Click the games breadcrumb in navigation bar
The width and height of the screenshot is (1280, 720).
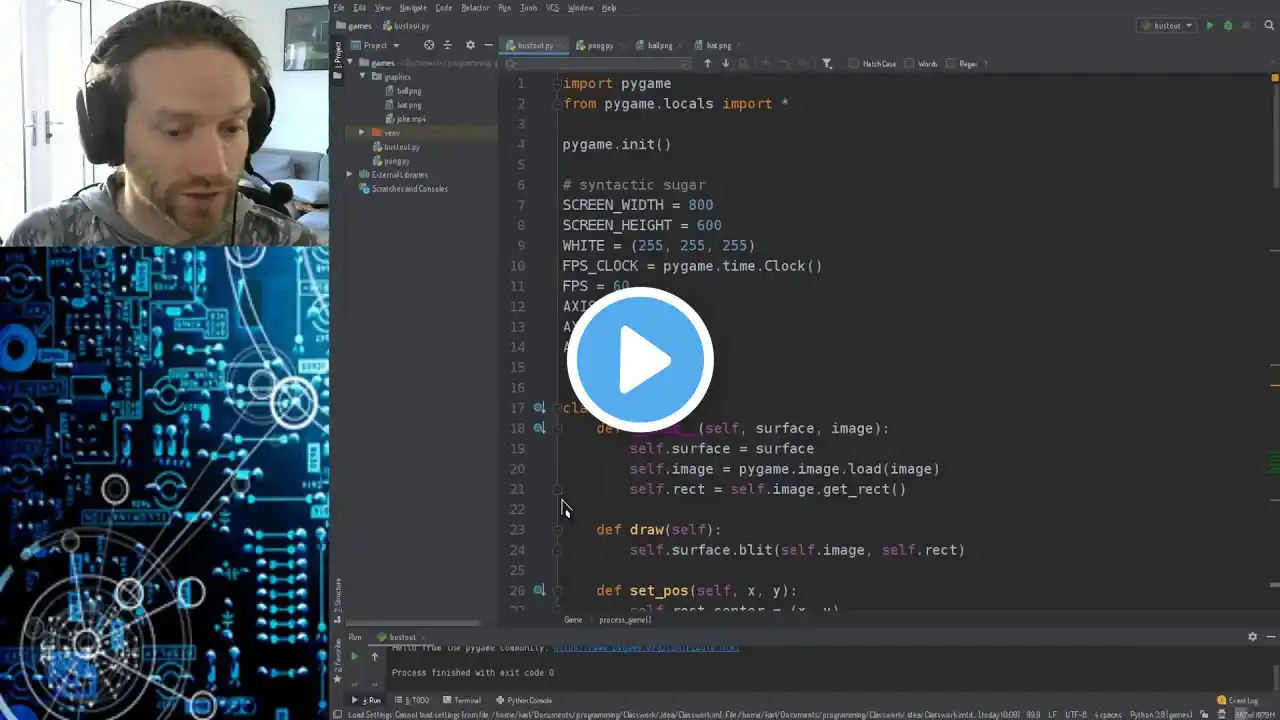(358, 26)
